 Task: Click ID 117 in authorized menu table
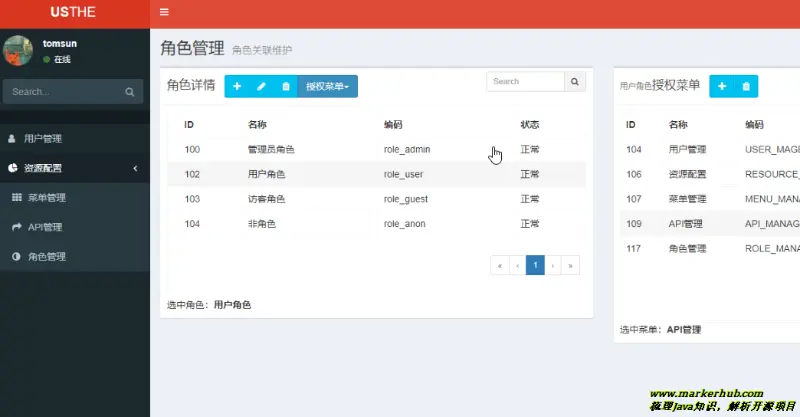point(634,249)
